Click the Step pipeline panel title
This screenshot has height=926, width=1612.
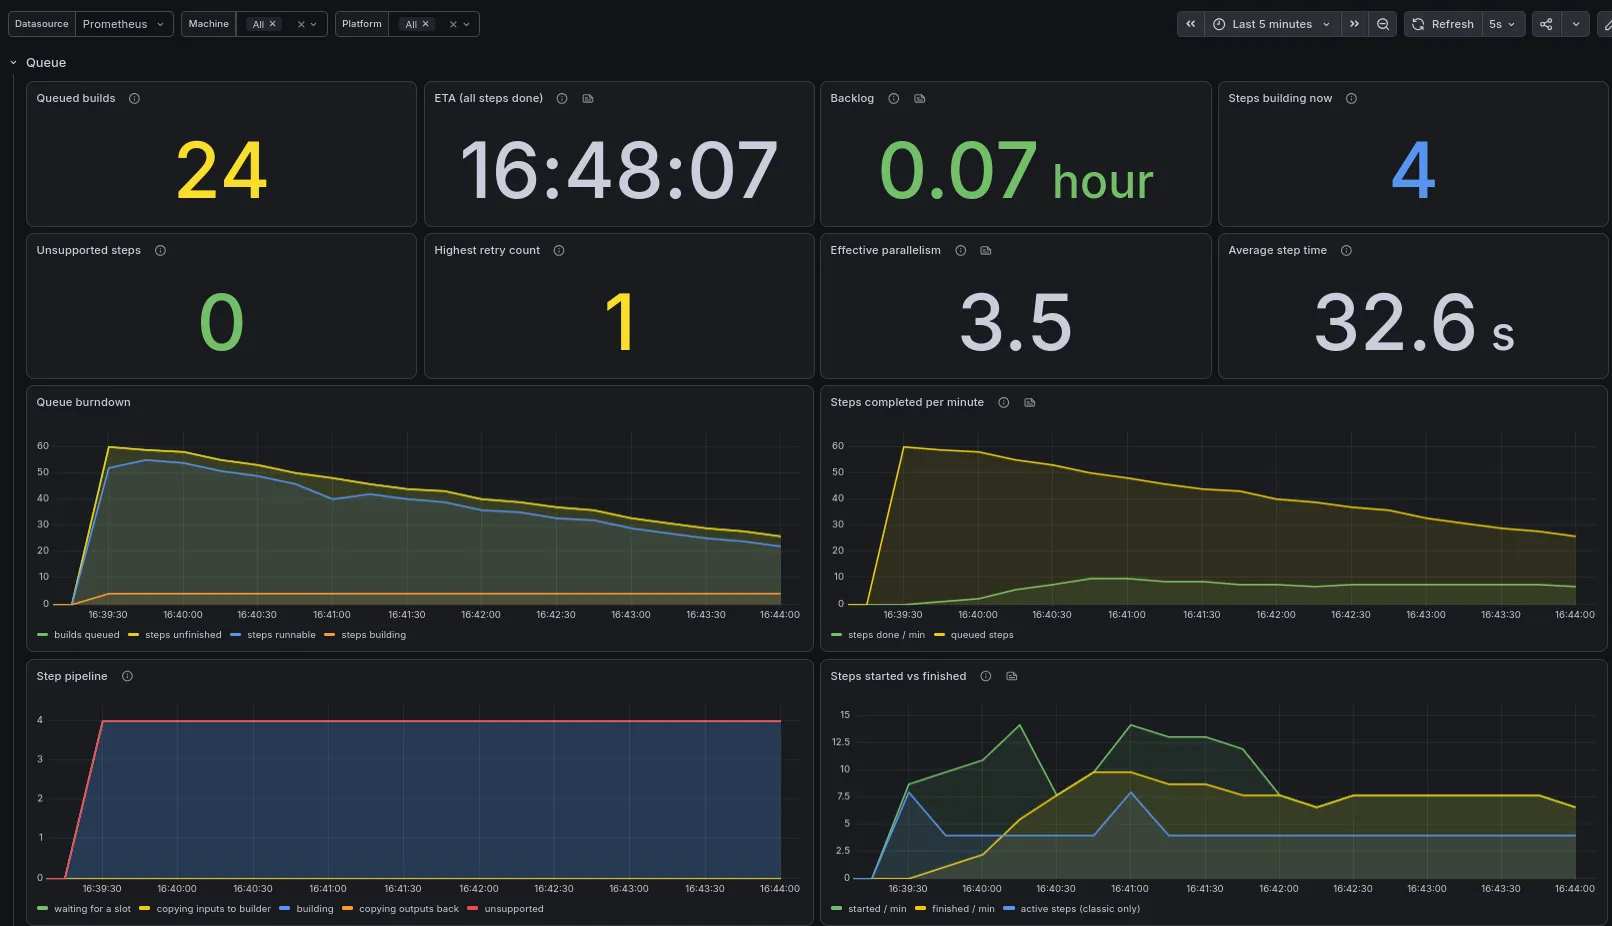pos(72,676)
